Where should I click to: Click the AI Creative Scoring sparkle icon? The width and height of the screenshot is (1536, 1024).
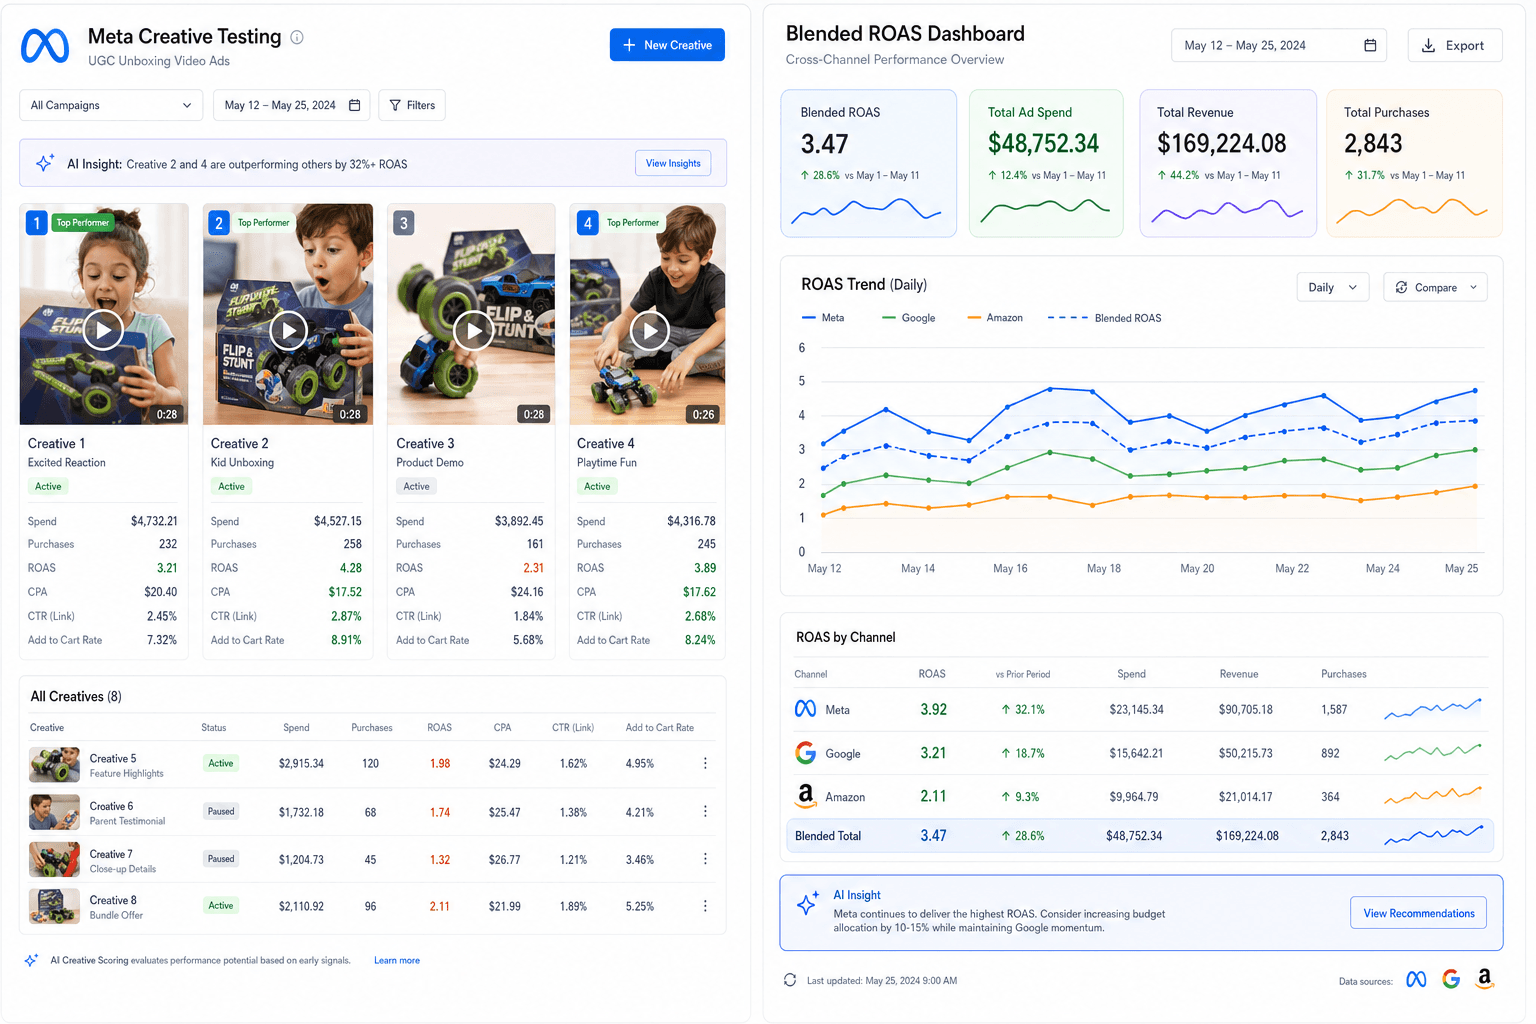tap(32, 960)
